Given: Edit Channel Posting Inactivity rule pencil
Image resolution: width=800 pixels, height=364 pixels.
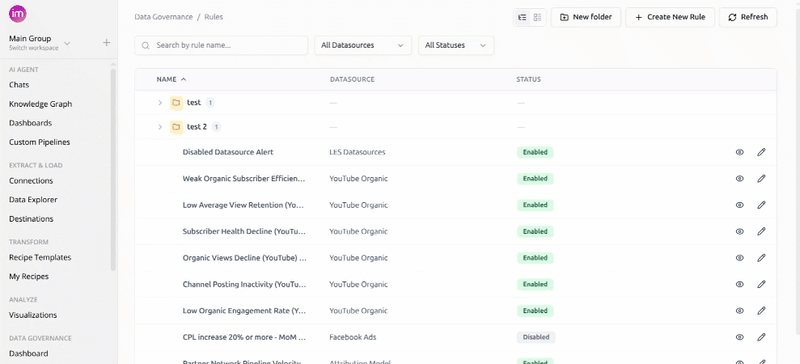Looking at the screenshot, I should pyautogui.click(x=761, y=284).
